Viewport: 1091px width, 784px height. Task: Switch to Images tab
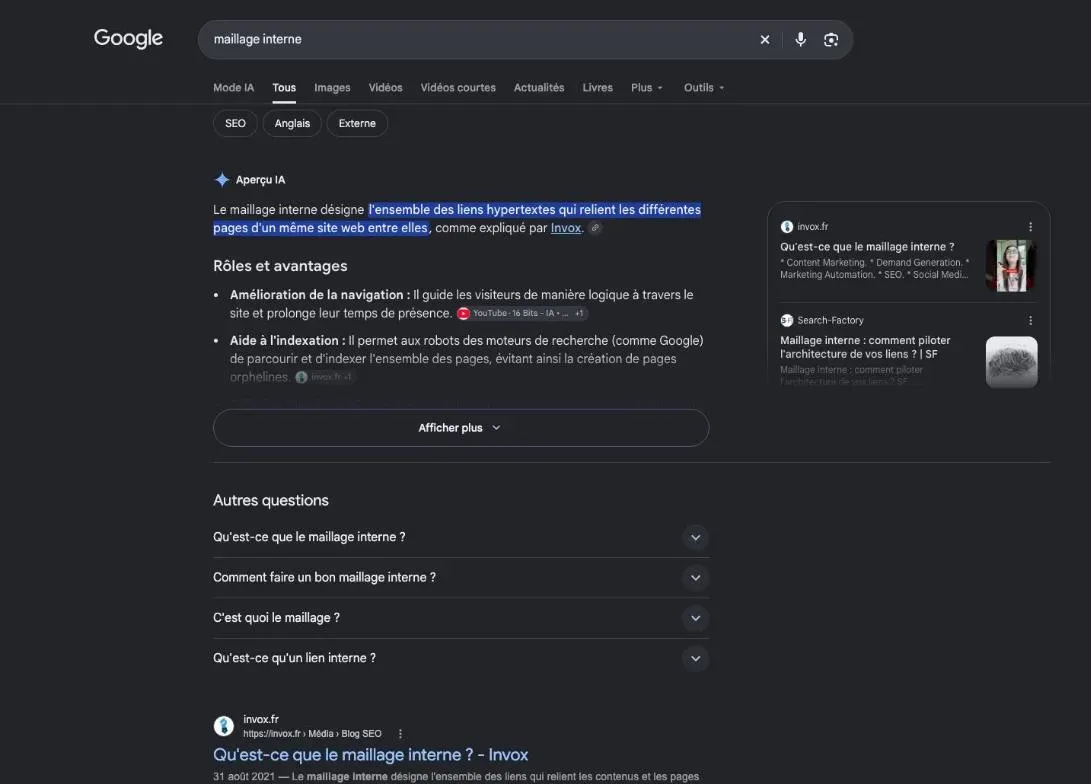pyautogui.click(x=332, y=88)
